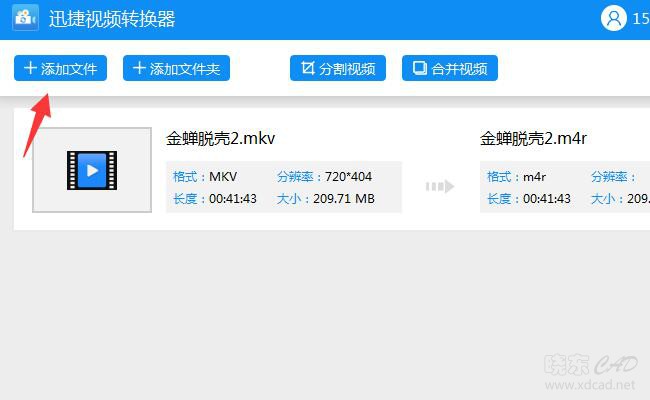
Task: Click the 添加文件 button
Action: 61,68
